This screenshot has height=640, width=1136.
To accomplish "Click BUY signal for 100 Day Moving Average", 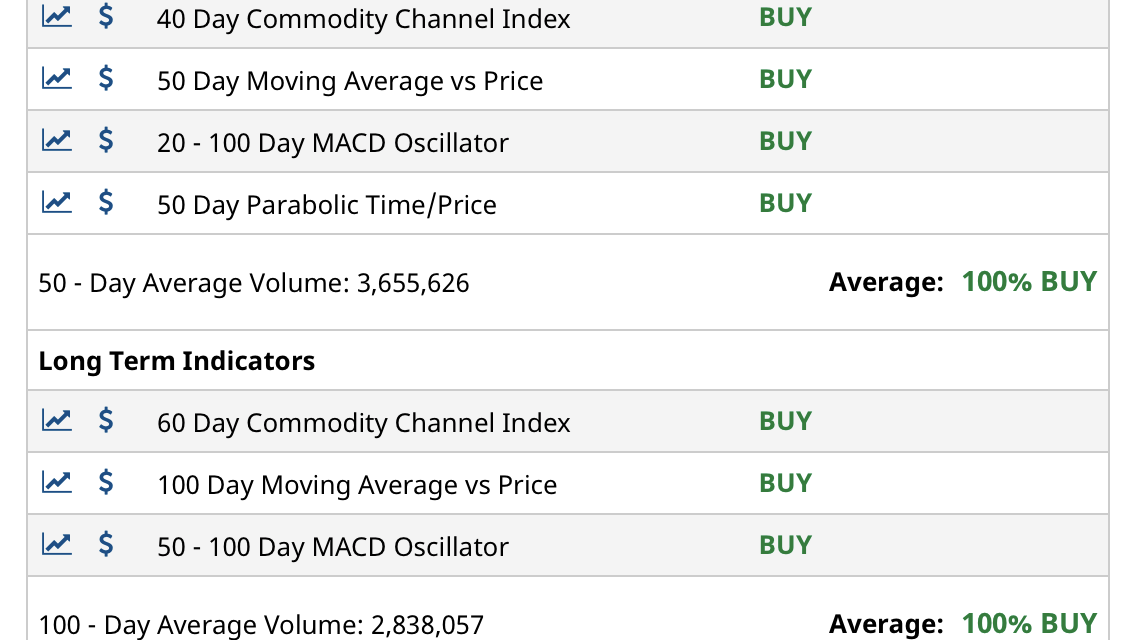I will pos(785,483).
